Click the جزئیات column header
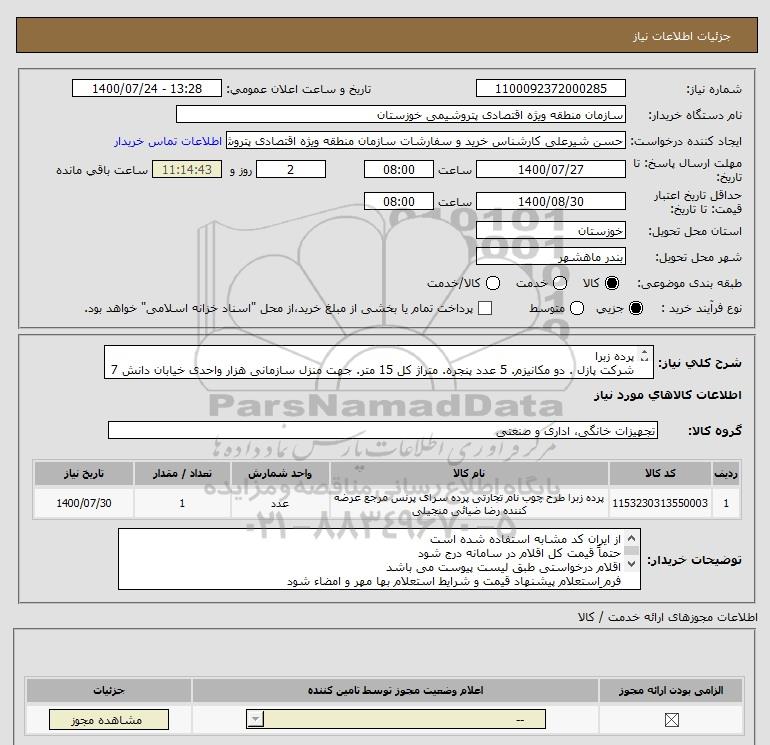 coord(109,690)
